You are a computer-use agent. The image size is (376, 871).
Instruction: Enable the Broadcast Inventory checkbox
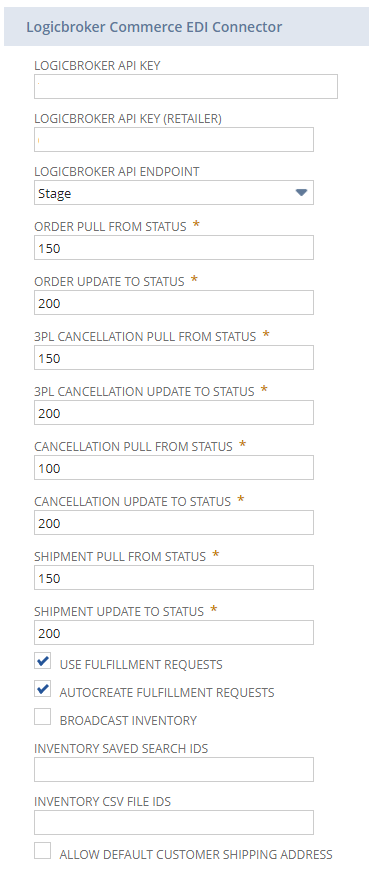(x=43, y=717)
